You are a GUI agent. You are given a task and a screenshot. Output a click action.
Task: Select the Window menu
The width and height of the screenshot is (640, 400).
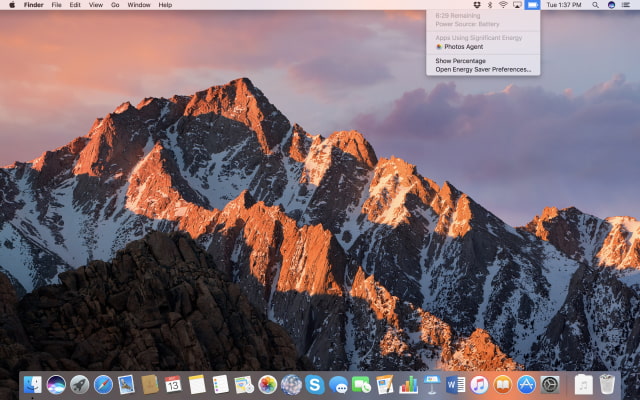139,5
